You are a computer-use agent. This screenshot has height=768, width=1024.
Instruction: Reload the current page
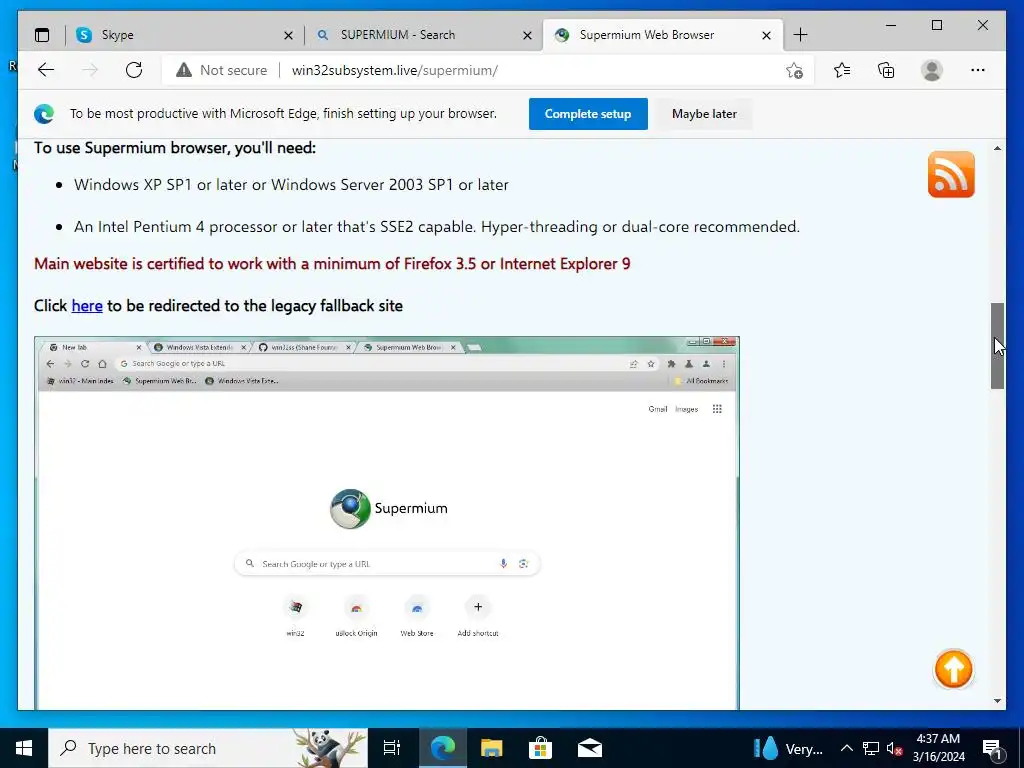click(x=134, y=70)
